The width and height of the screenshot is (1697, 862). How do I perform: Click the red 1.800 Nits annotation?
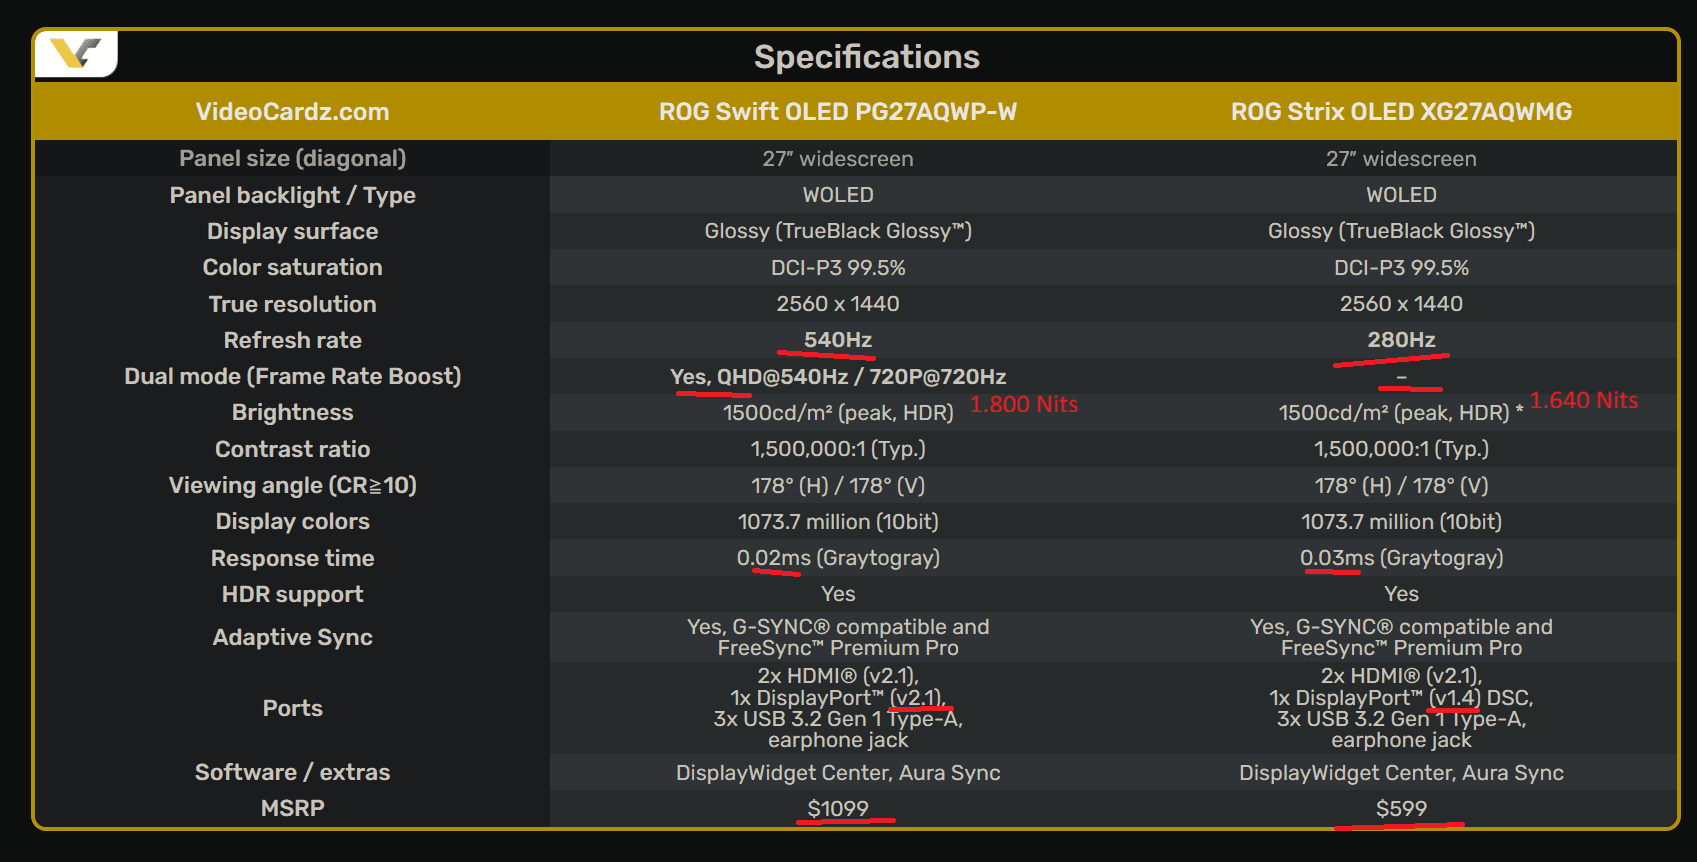tap(1024, 404)
